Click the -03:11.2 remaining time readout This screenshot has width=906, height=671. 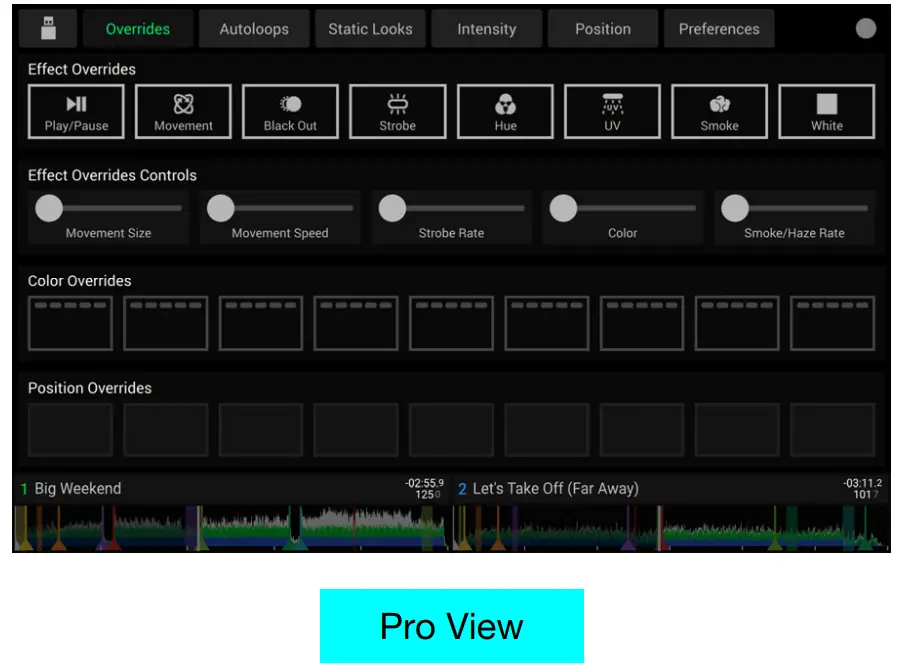862,483
